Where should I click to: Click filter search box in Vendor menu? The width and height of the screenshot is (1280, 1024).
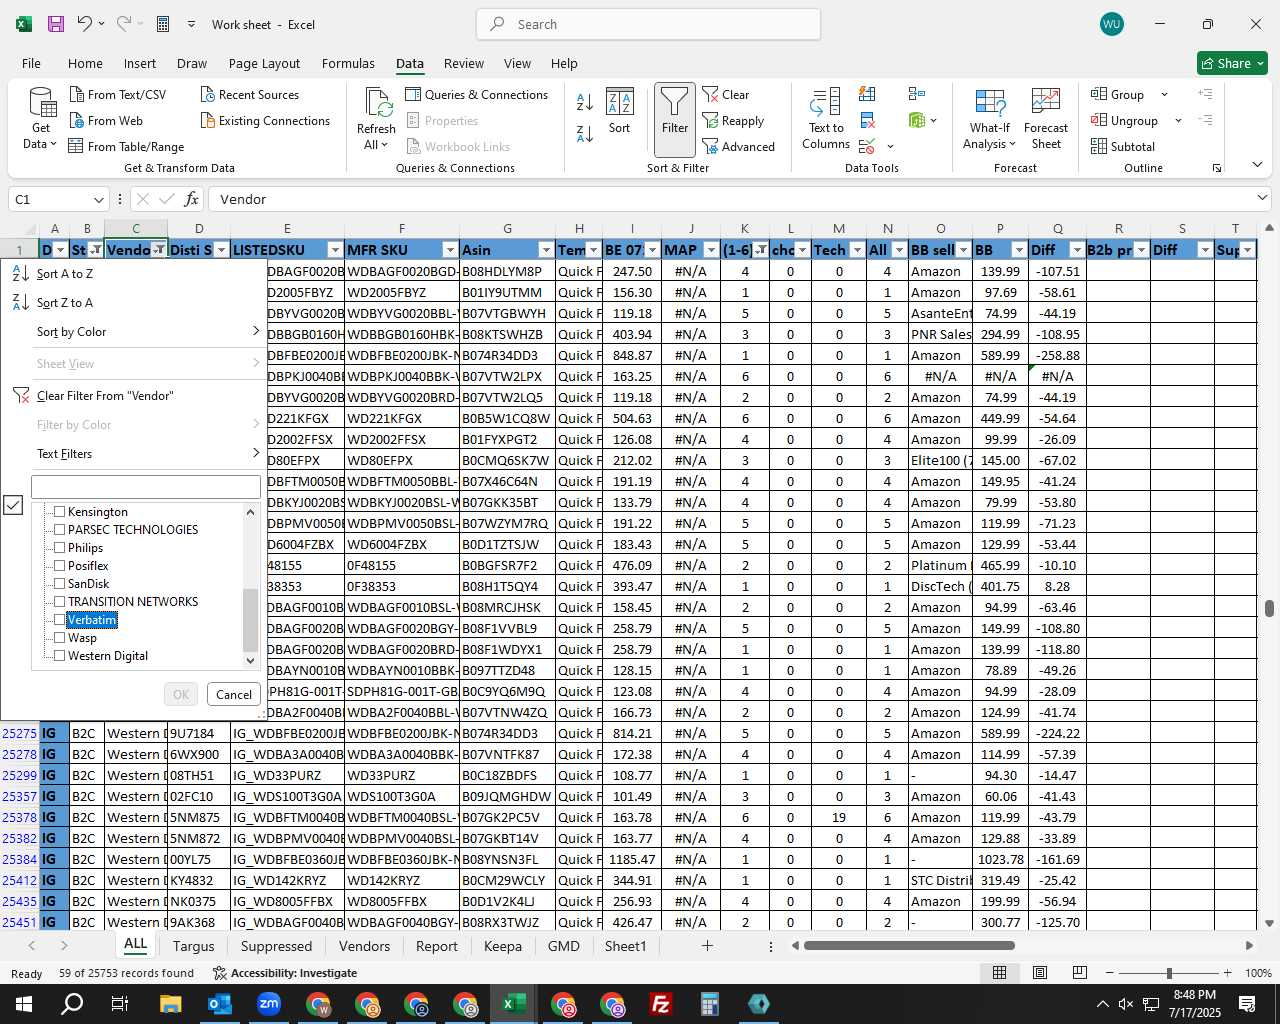click(x=146, y=487)
